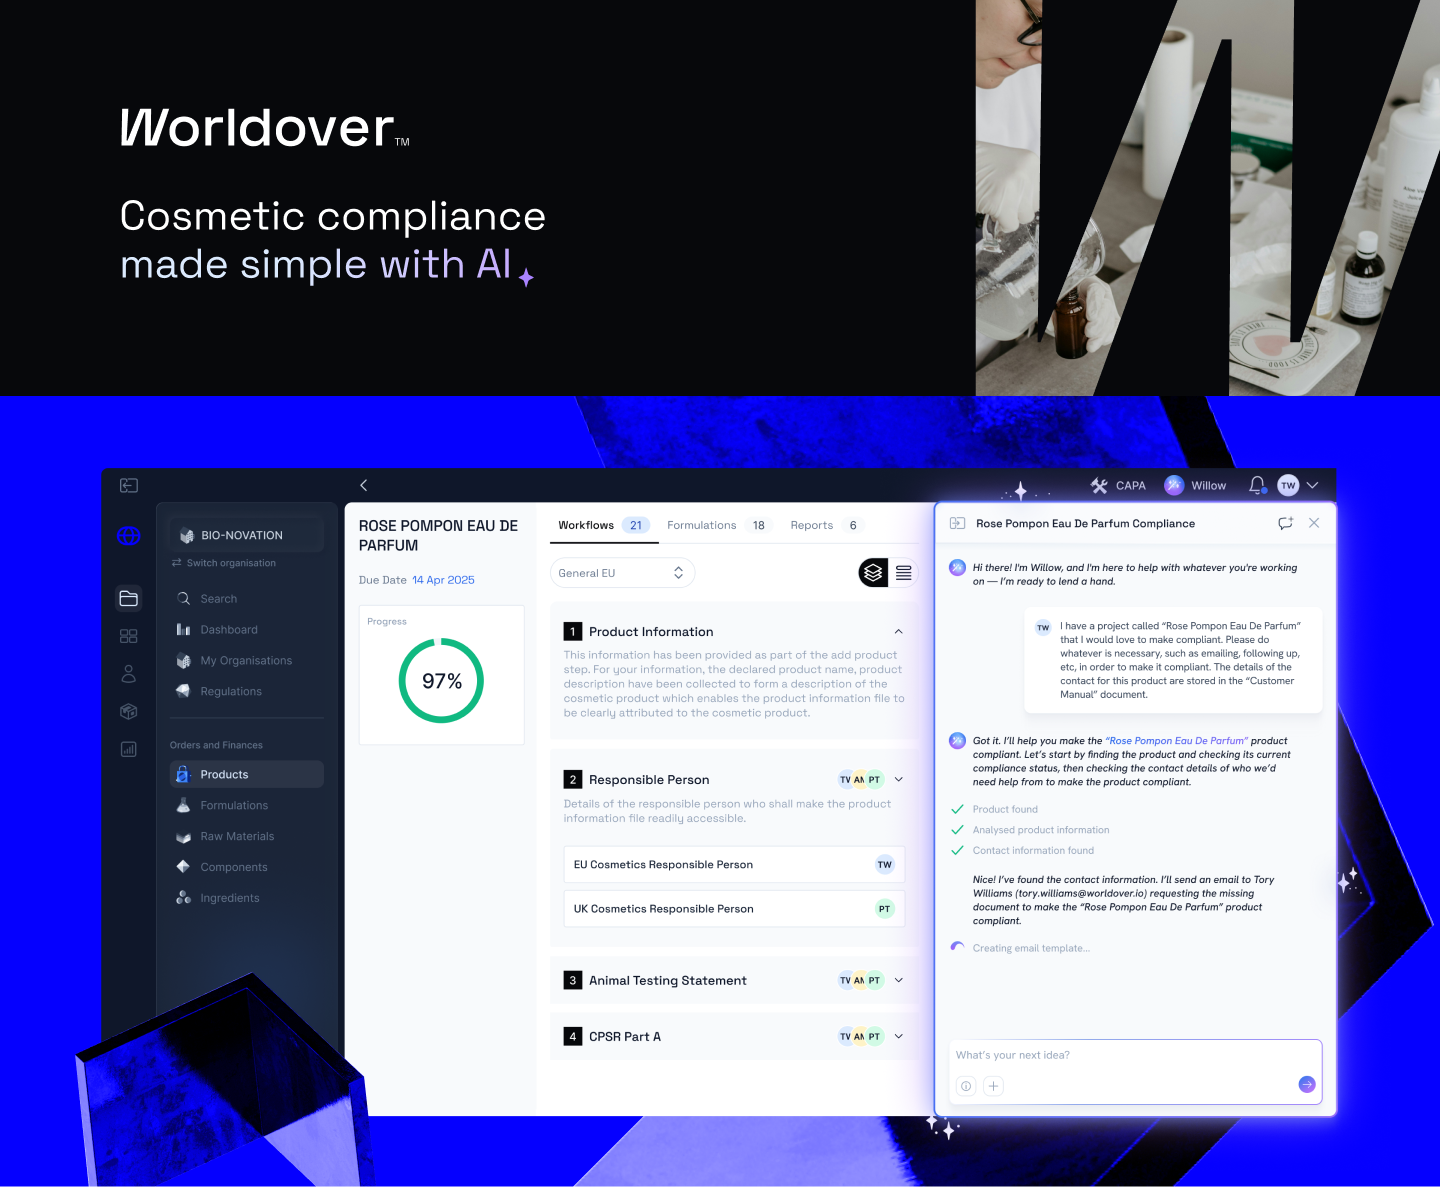Click the due date 14 Apr 2025

443,580
